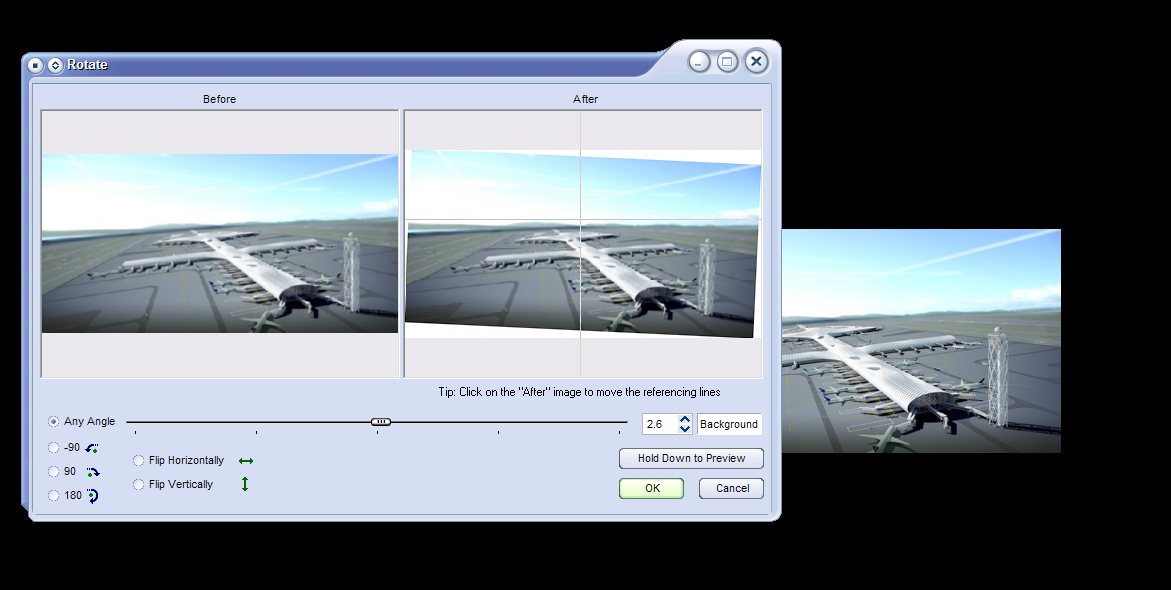Screen dimensions: 1171x590
Task: Confirm rotation with the OK button
Action: point(651,488)
